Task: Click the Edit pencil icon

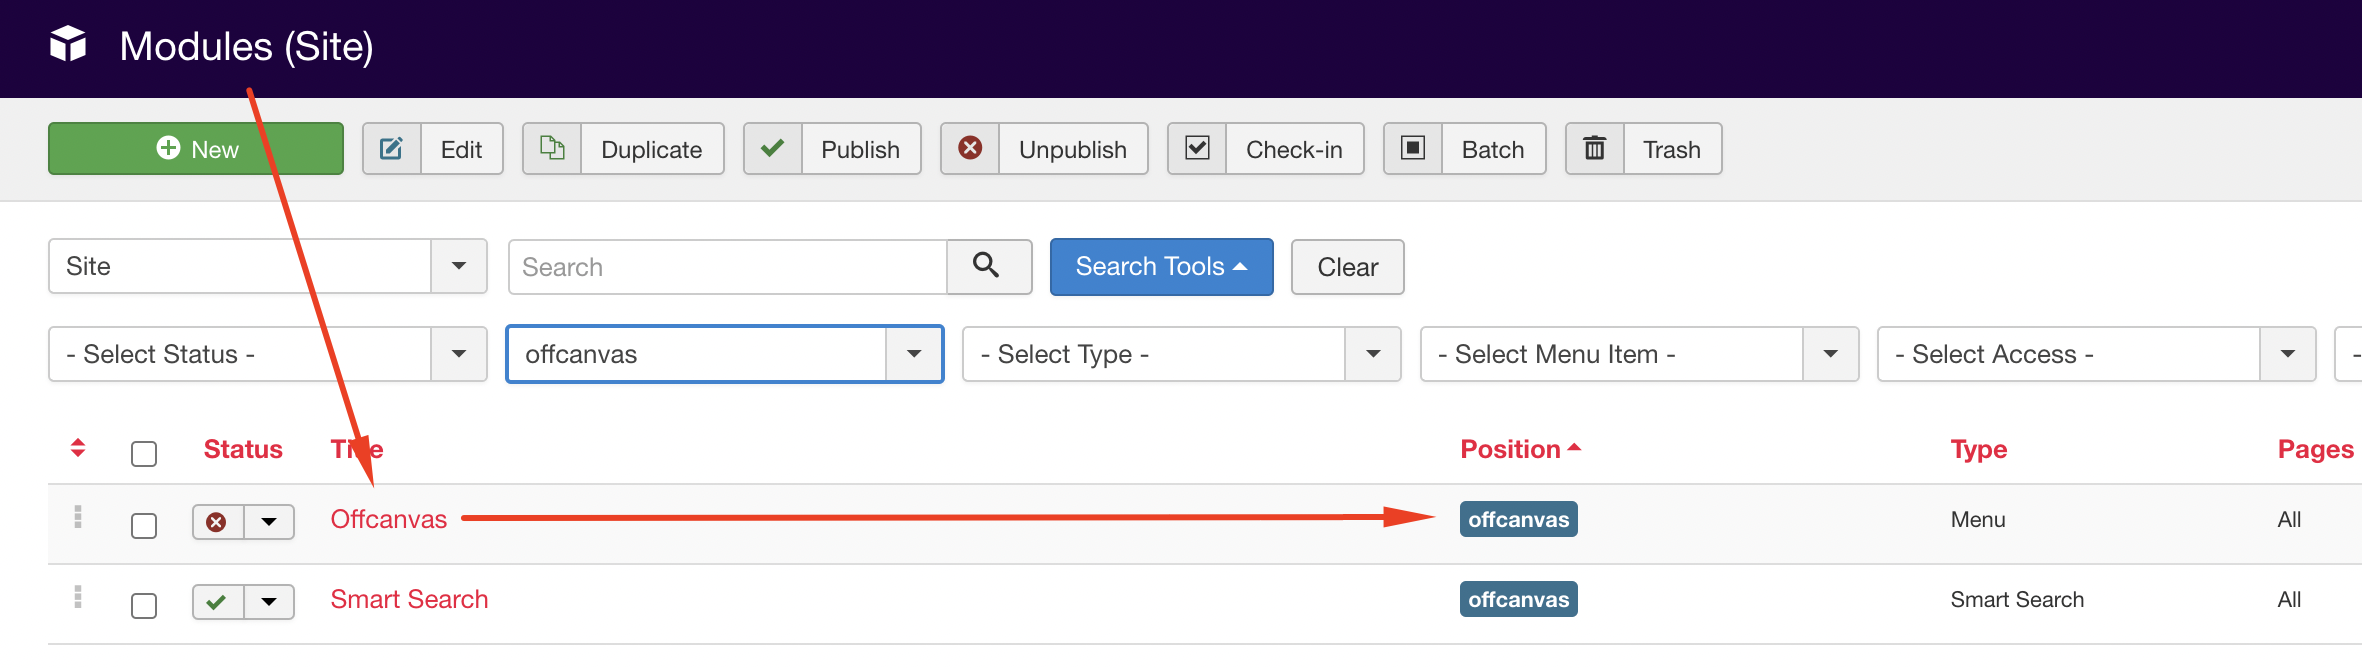Action: (x=391, y=149)
